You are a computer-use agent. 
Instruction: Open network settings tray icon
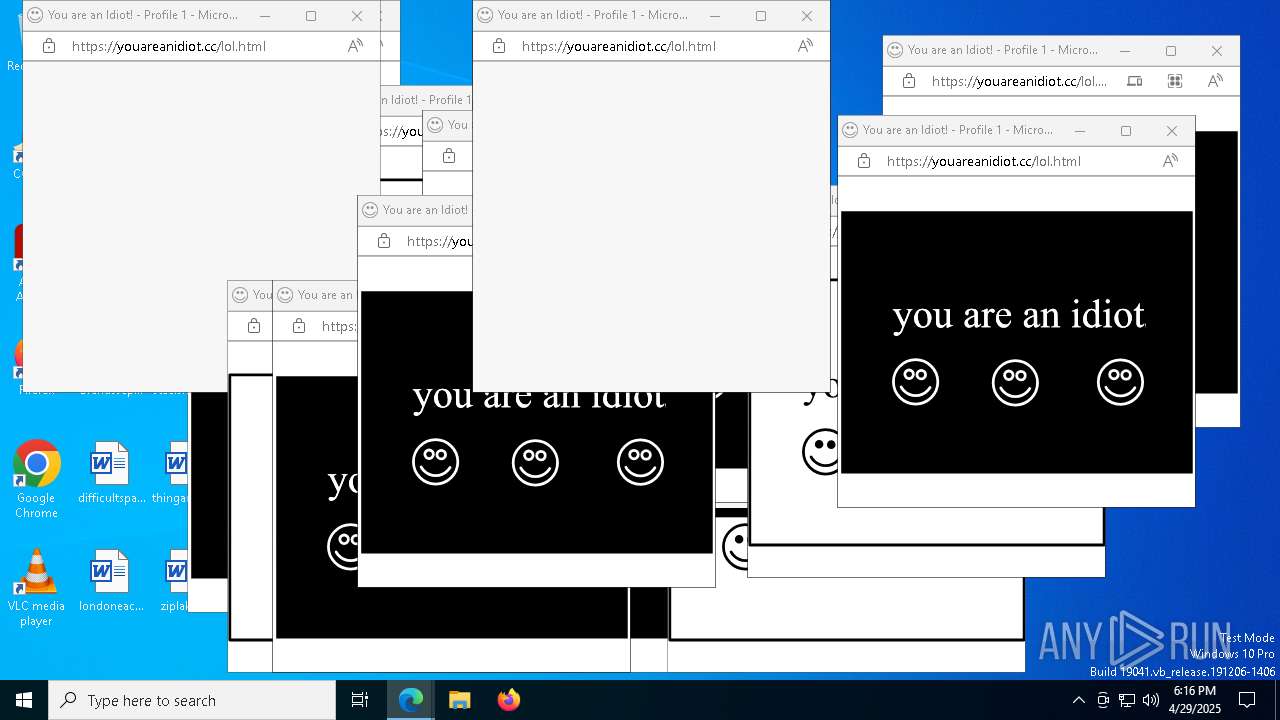(x=1127, y=700)
